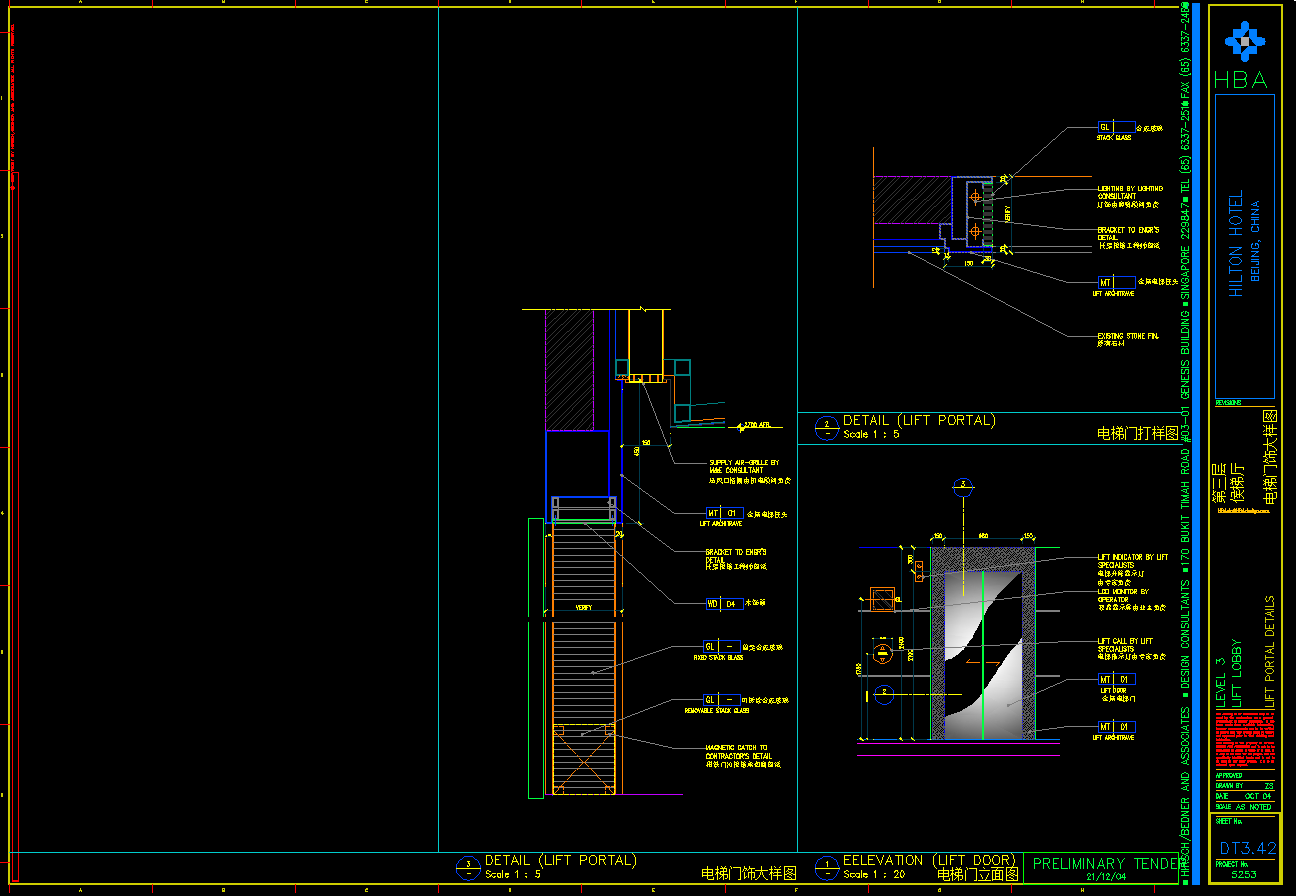Click the PRELIMINARY TENDER stamp text
Image resolution: width=1296 pixels, height=896 pixels.
(x=1104, y=864)
